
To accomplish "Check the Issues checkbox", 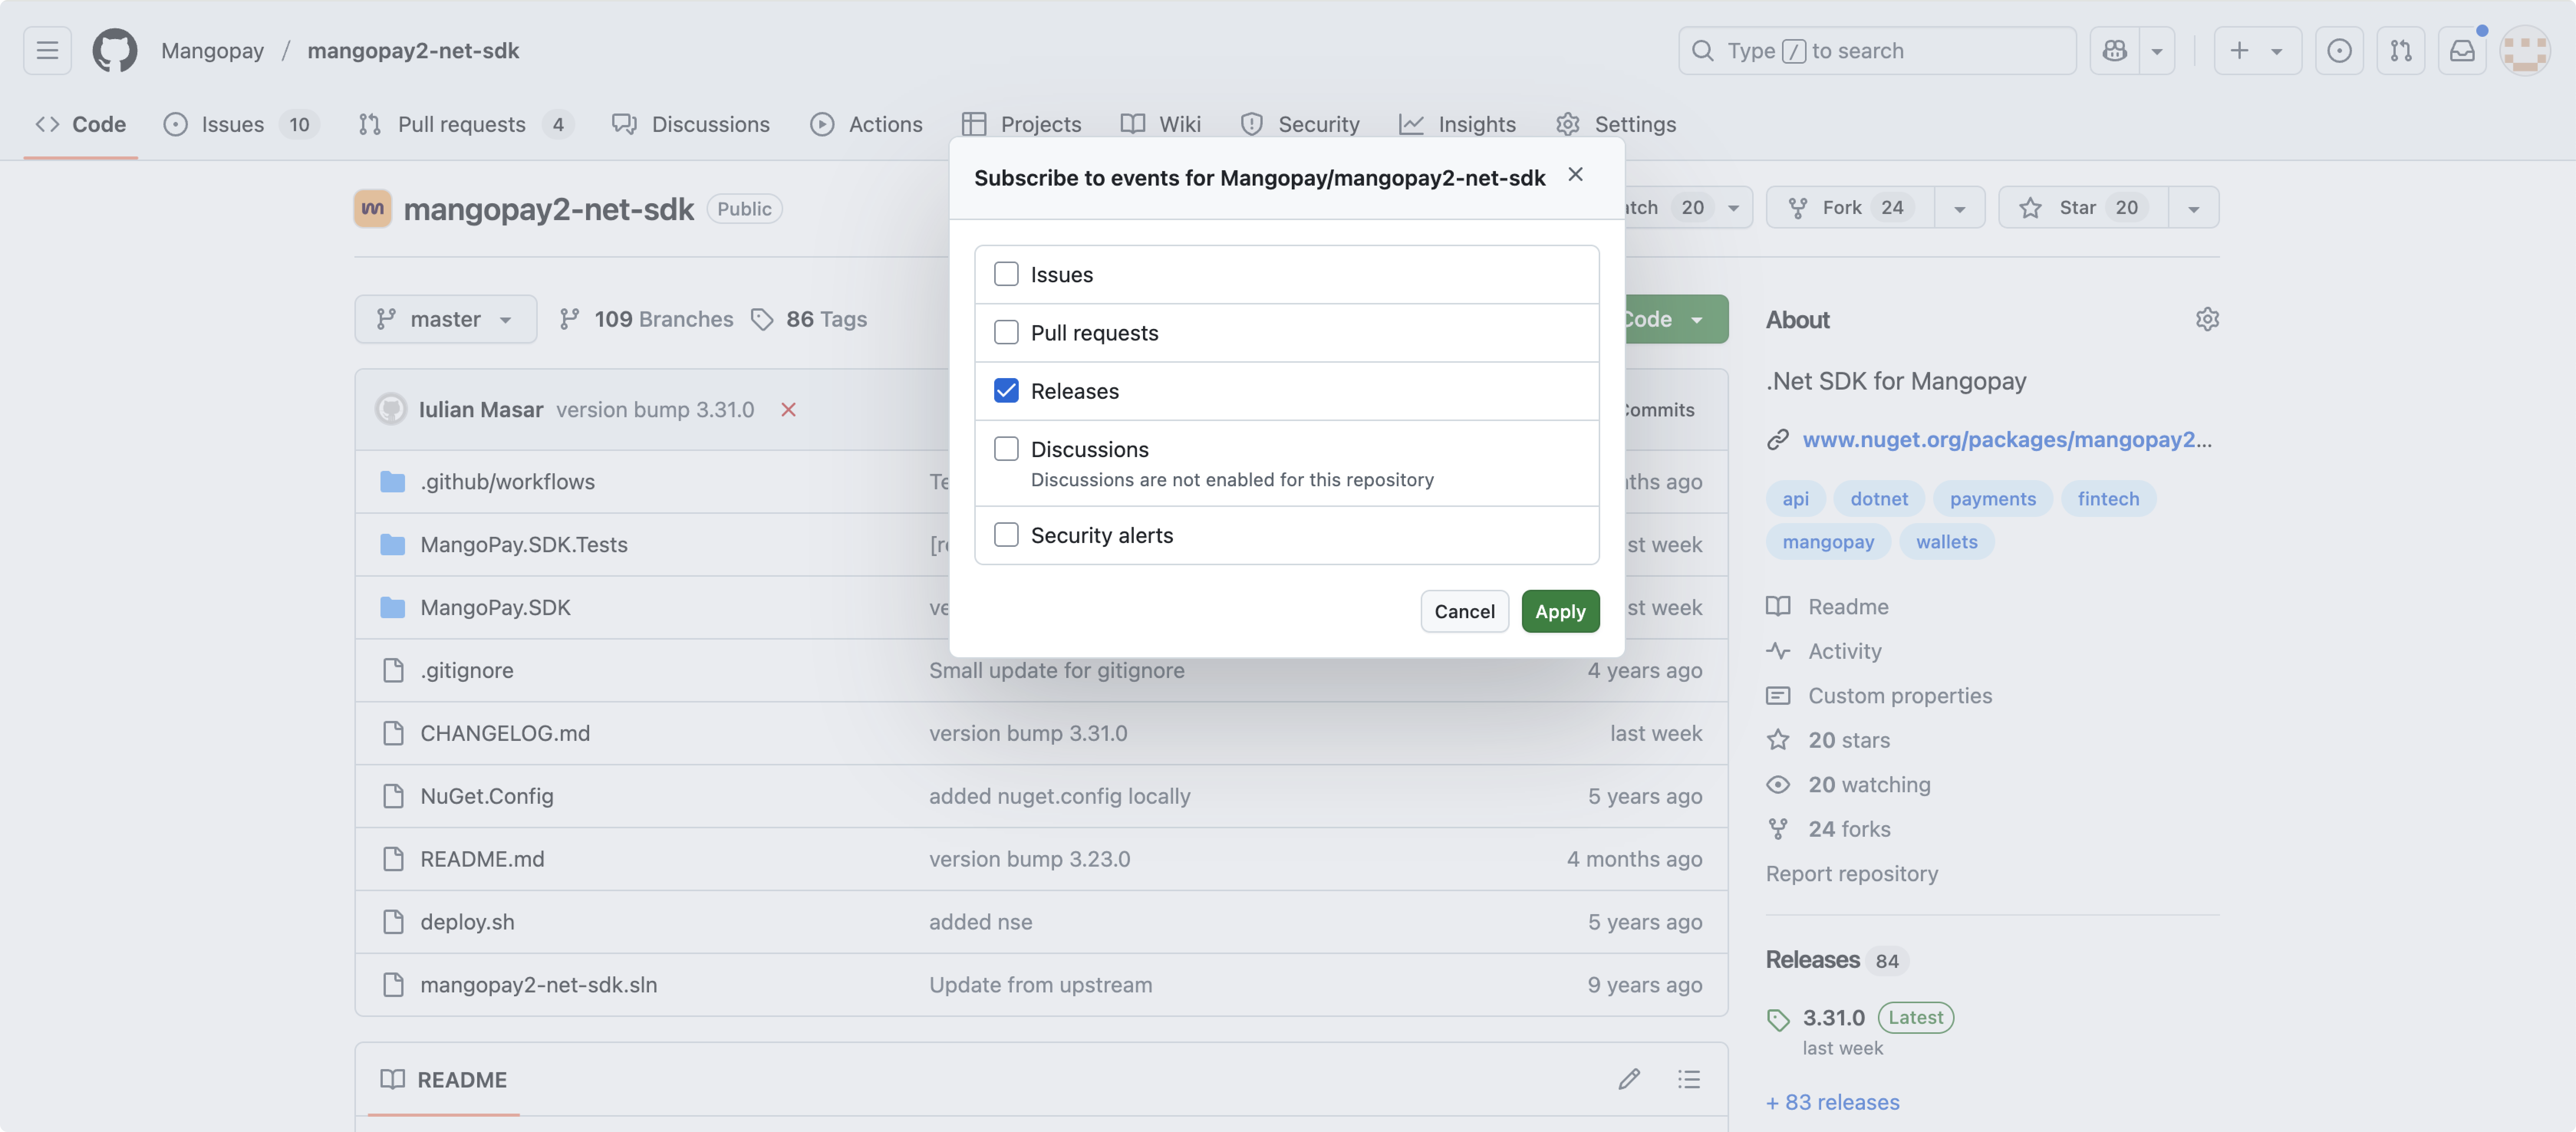I will point(1006,274).
